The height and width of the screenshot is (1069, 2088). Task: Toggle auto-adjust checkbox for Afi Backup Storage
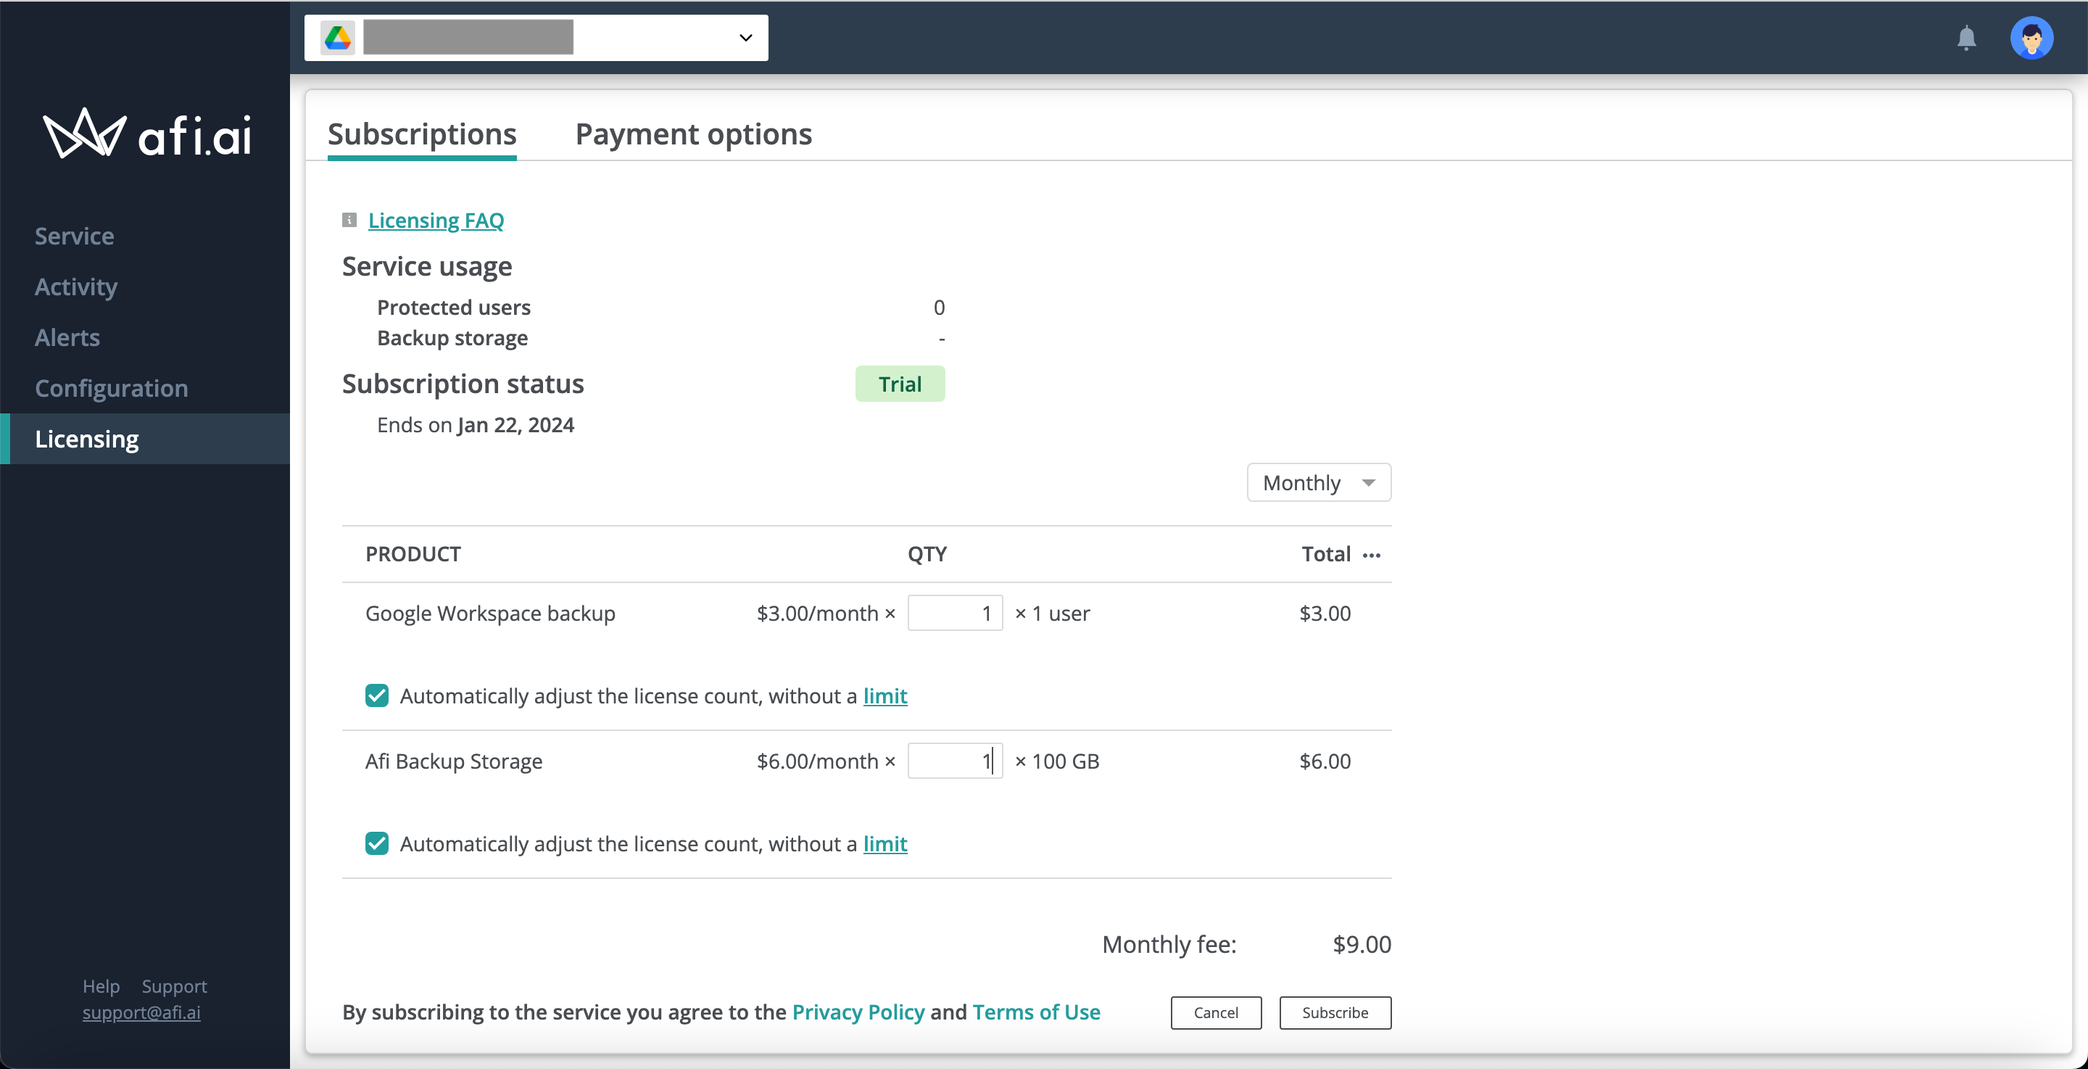coord(377,844)
